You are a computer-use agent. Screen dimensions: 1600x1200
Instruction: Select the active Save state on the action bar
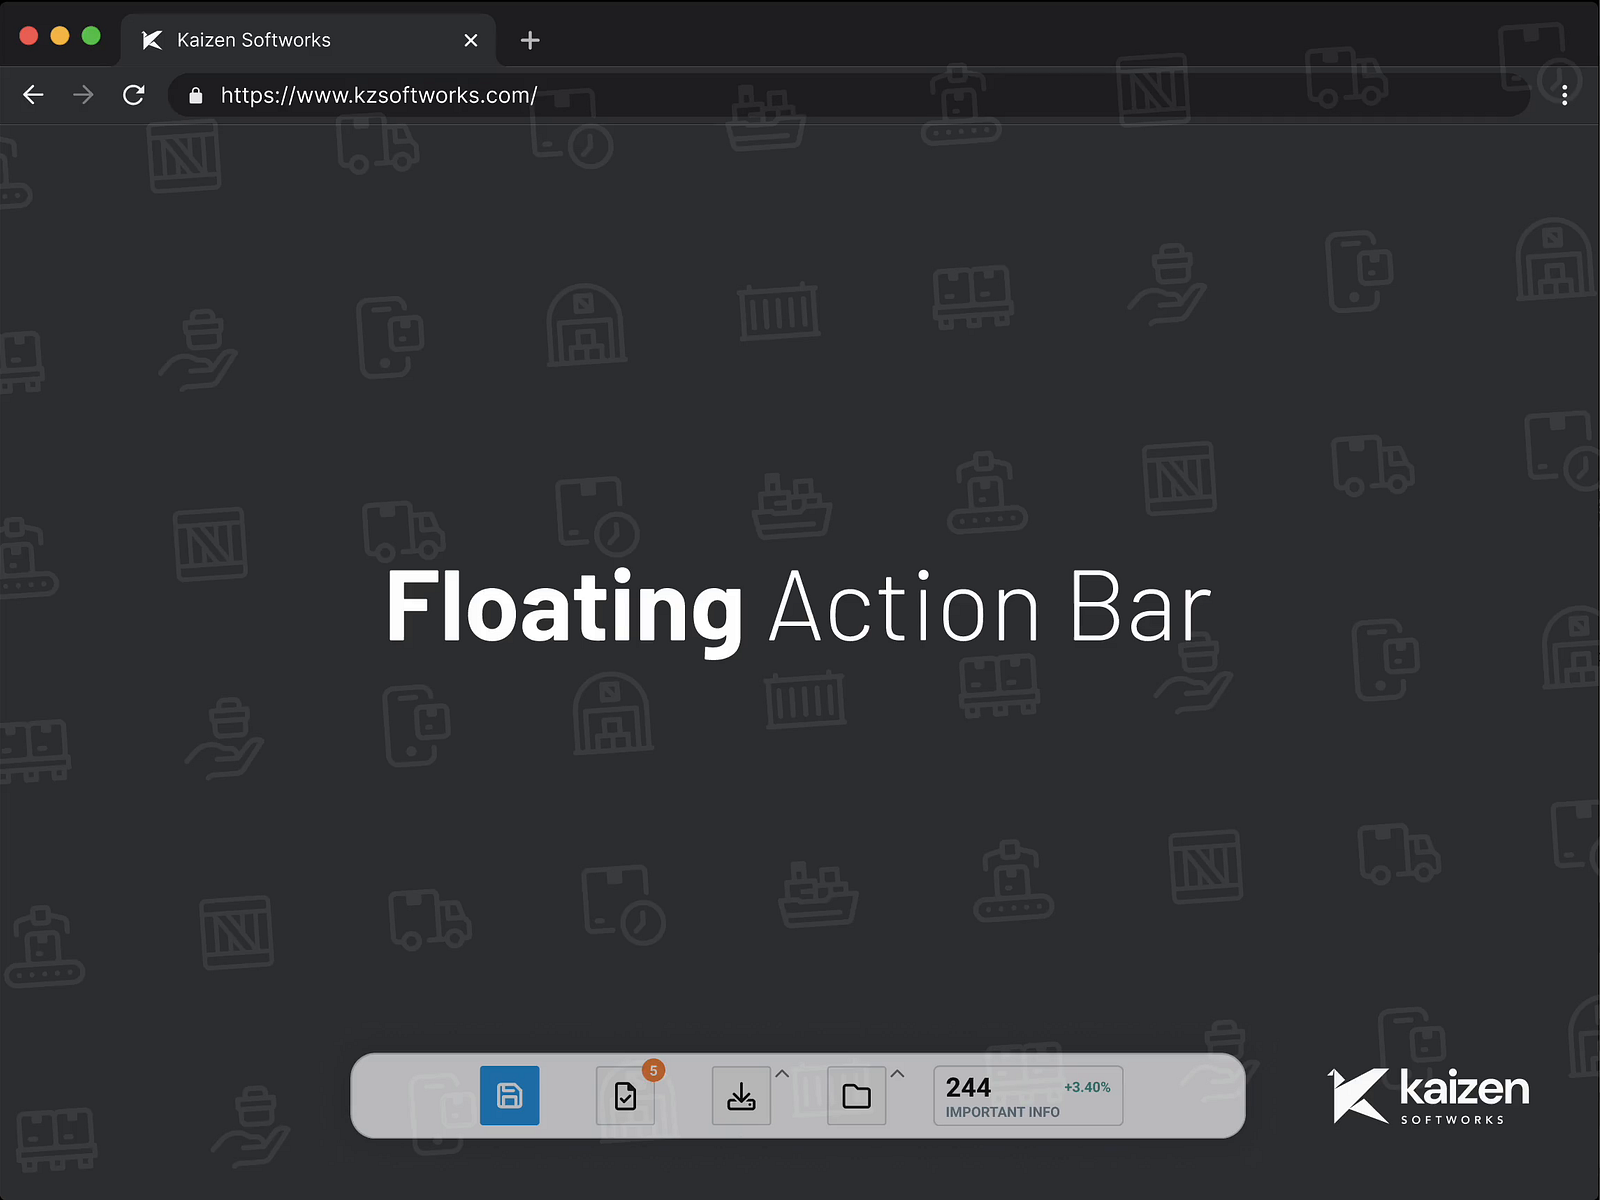point(510,1096)
